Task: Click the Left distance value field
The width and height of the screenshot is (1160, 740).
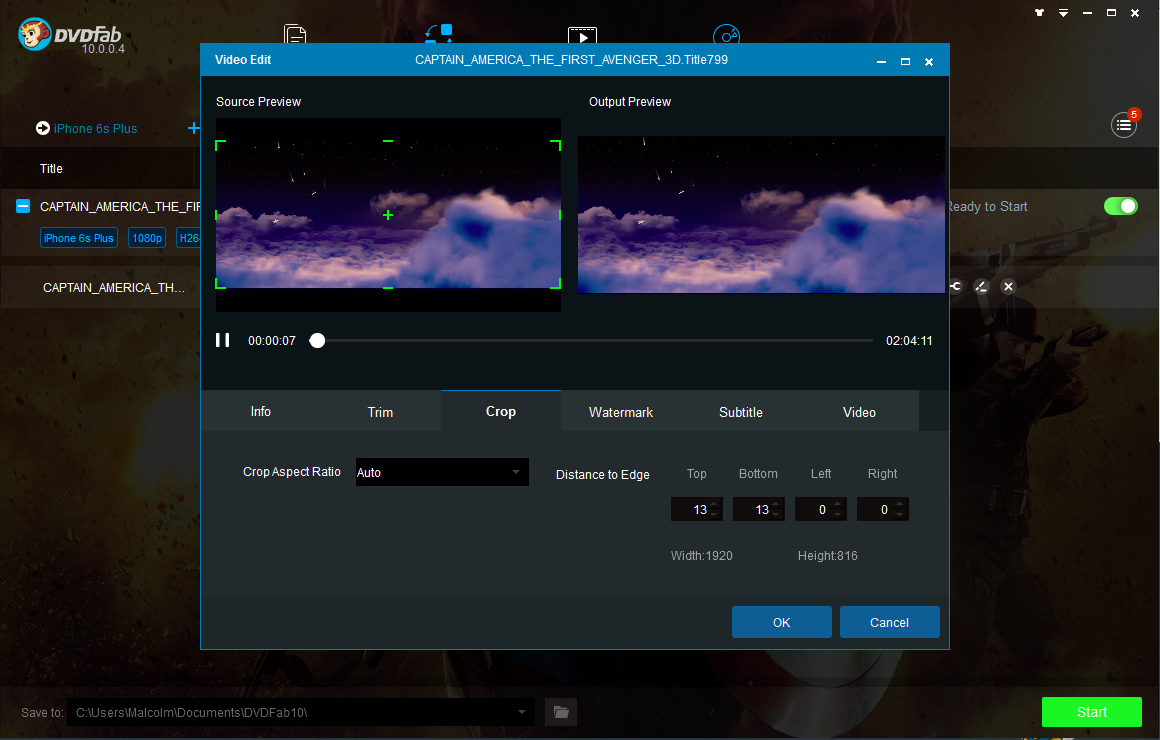Action: coord(815,509)
